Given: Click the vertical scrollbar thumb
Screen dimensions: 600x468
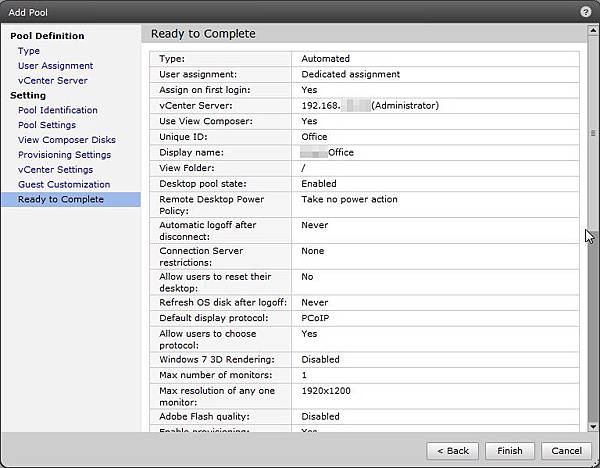Looking at the screenshot, I should pyautogui.click(x=593, y=133).
